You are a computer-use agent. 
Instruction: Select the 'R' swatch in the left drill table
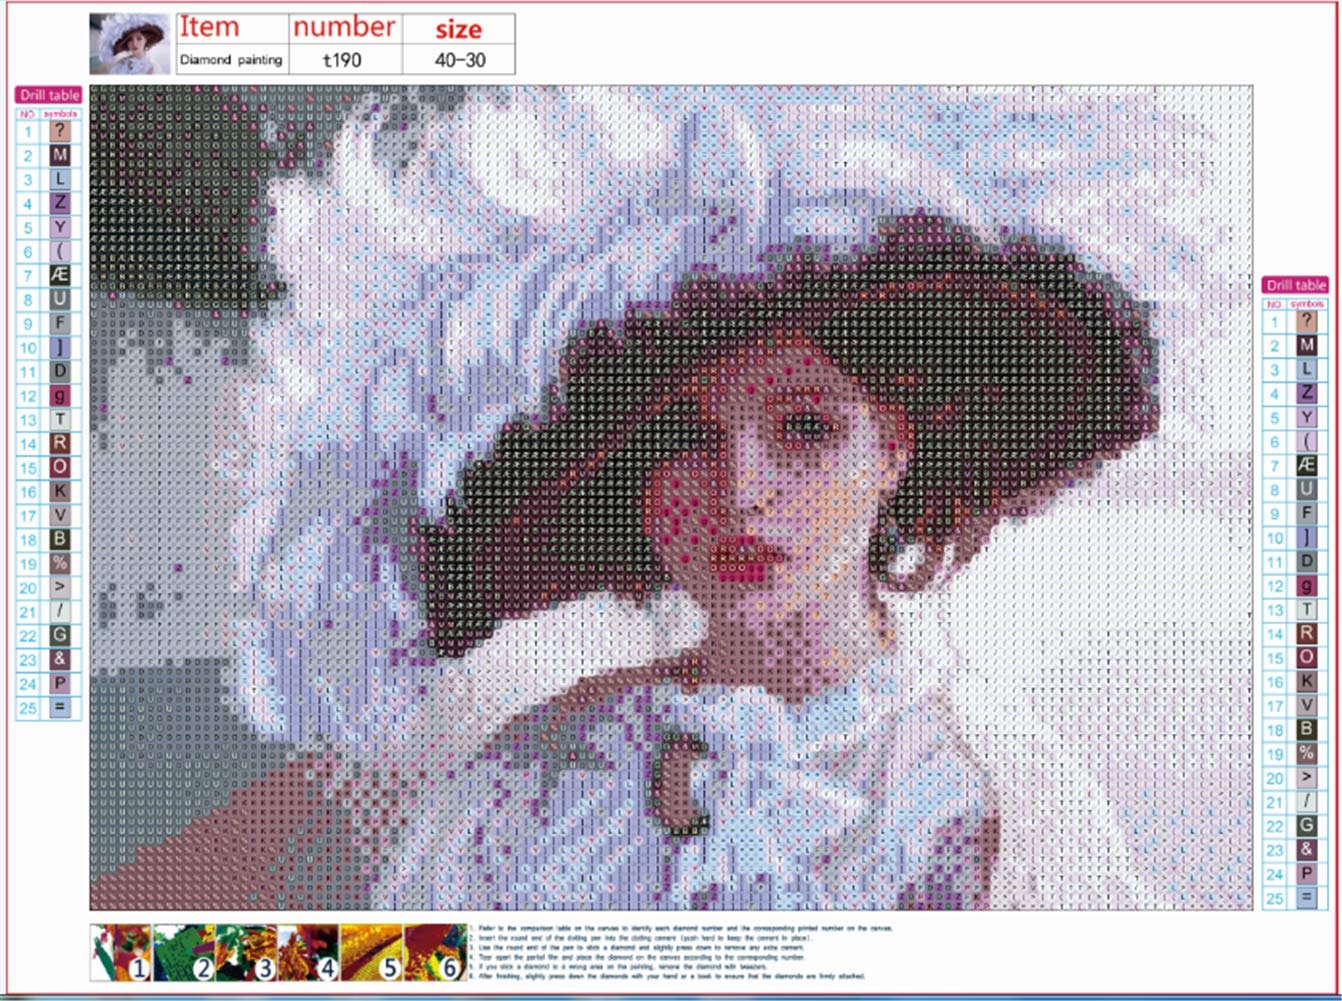(61, 443)
